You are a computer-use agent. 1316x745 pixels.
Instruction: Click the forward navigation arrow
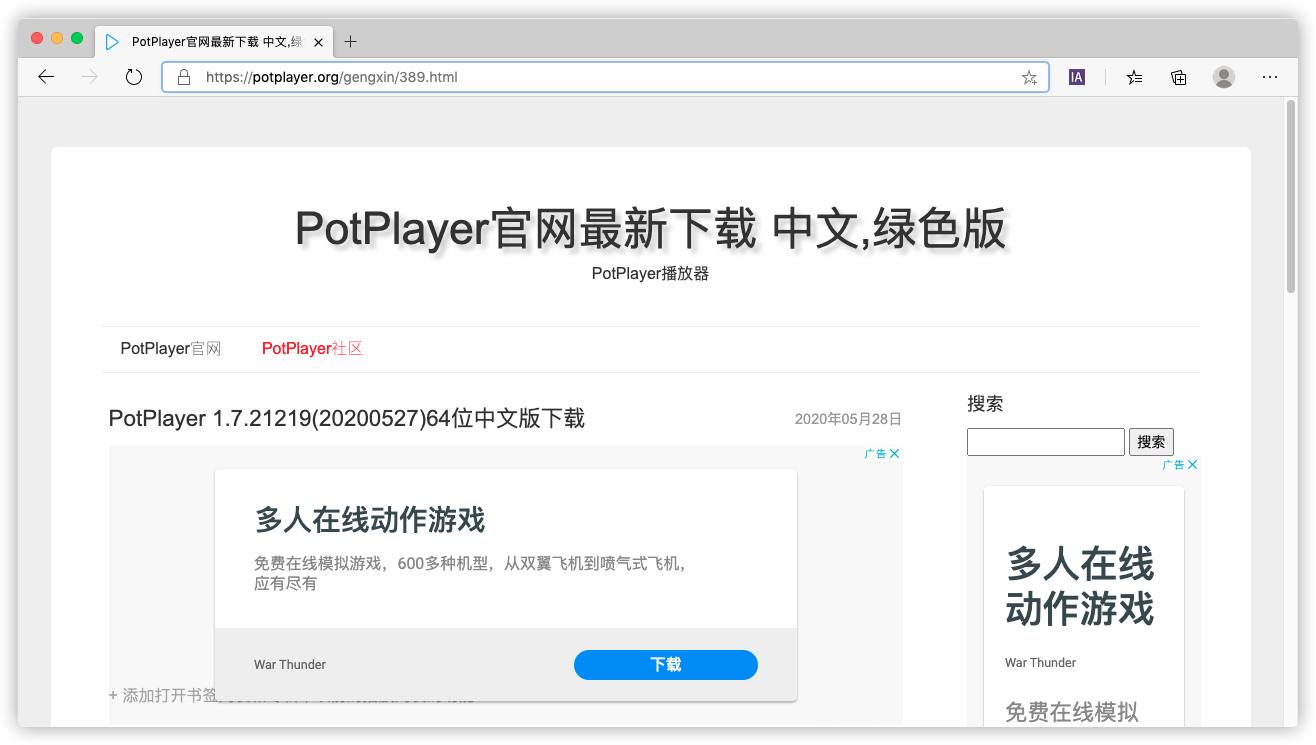89,77
